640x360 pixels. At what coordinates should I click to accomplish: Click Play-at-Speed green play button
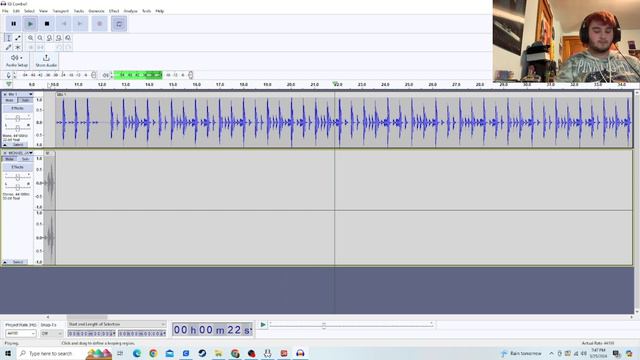point(263,325)
